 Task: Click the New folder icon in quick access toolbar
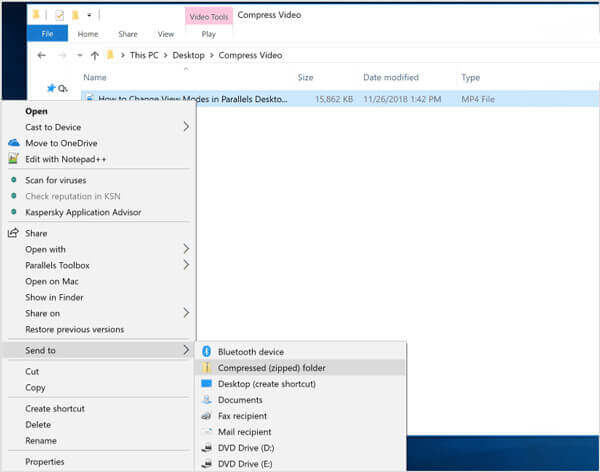pyautogui.click(x=75, y=15)
